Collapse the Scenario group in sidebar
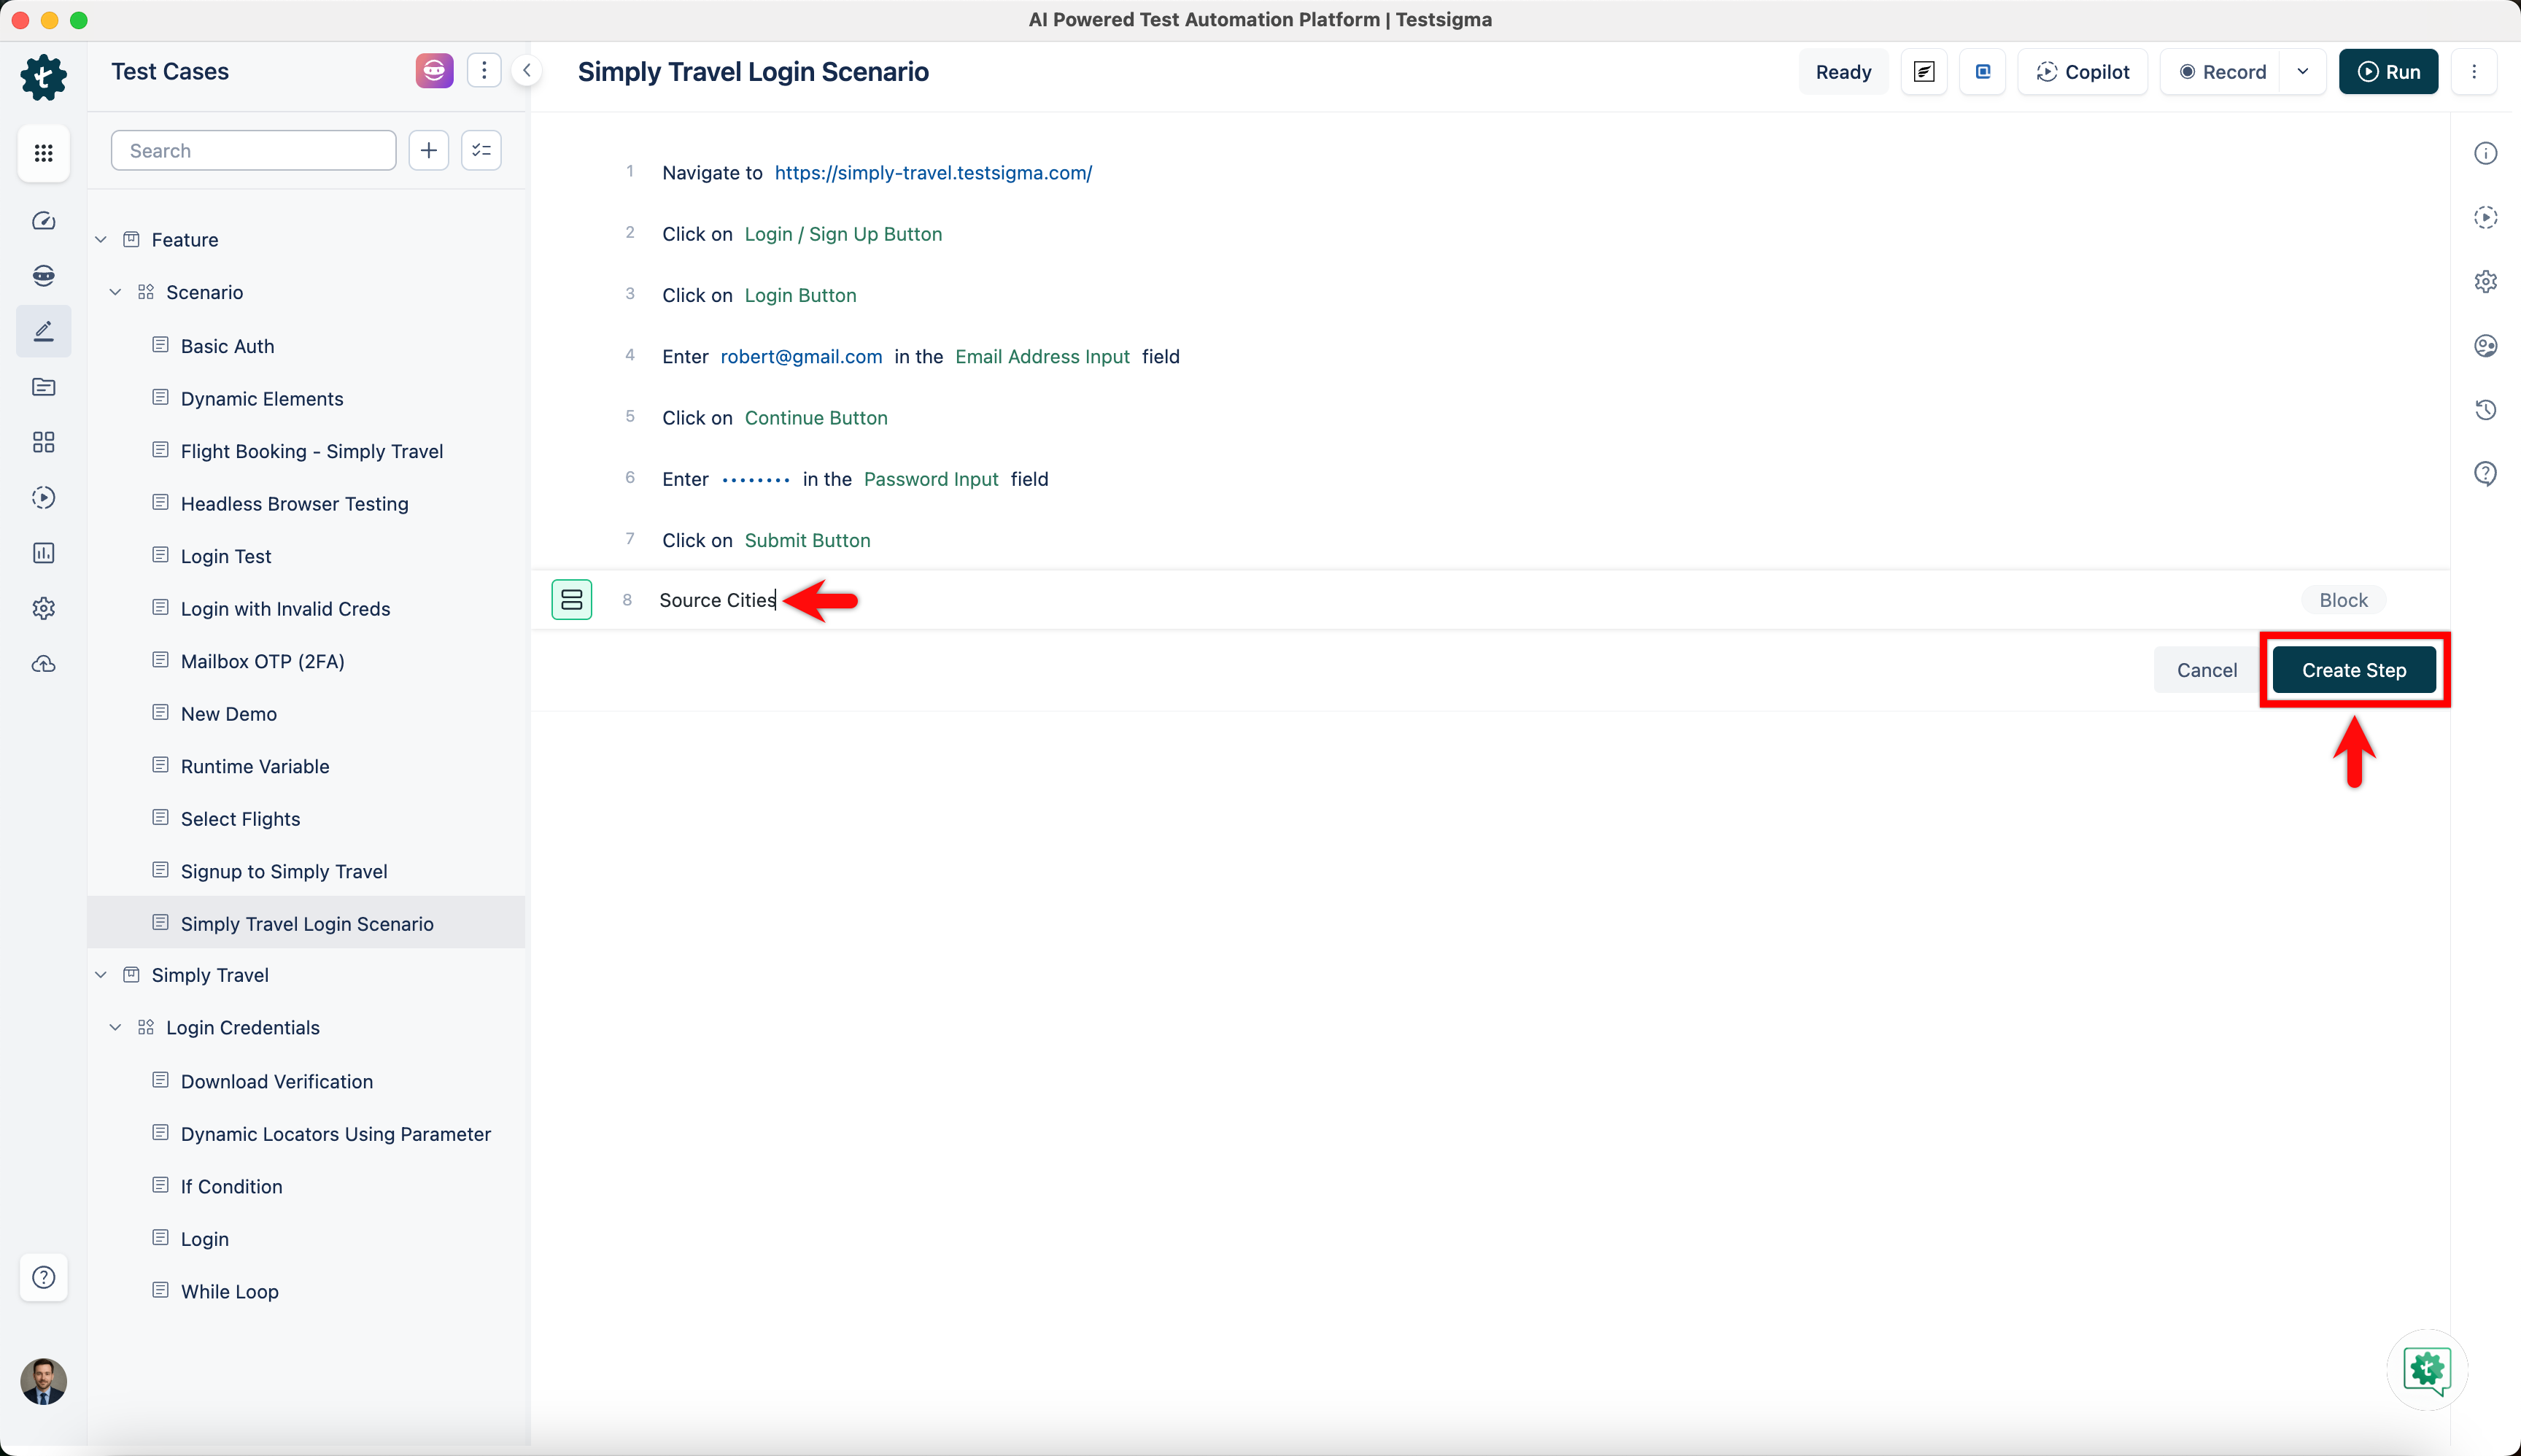Screen dimensions: 2521x1456 coord(115,291)
